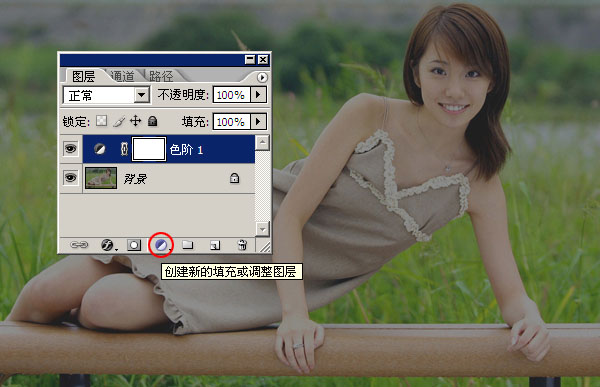This screenshot has height=387, width=600.
Task: Hide the 色阶 1 layer
Action: [x=70, y=149]
